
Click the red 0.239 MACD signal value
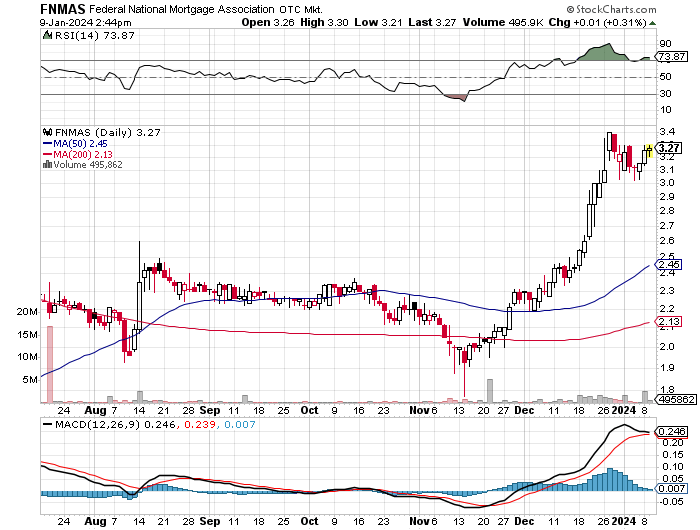(200, 425)
